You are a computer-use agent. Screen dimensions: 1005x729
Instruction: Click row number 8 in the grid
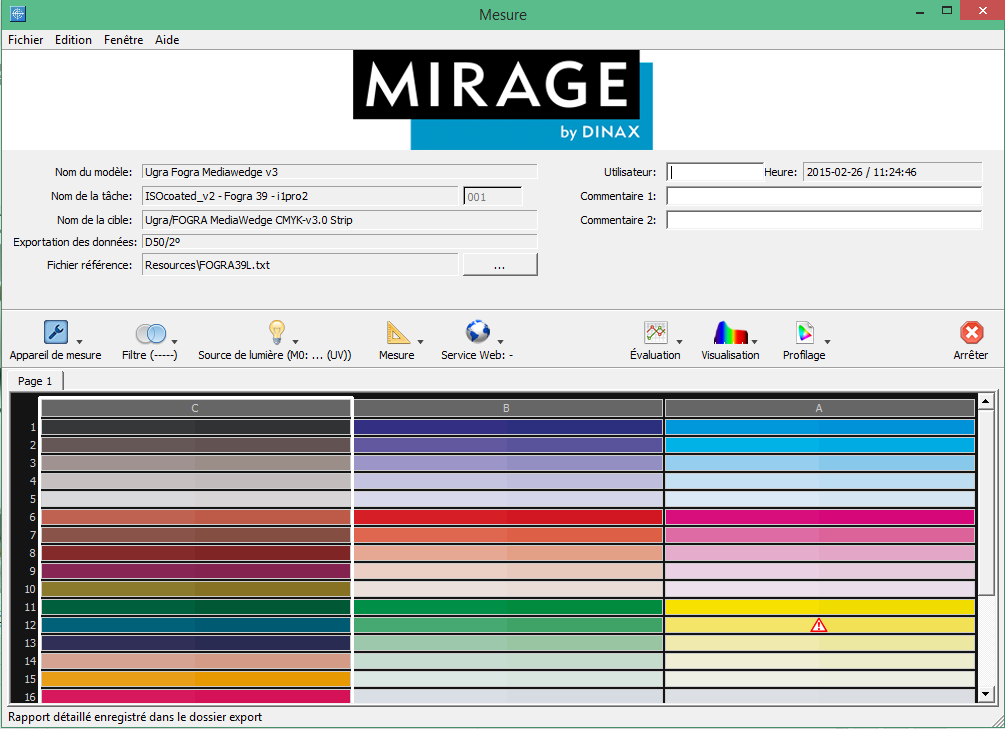tap(32, 553)
